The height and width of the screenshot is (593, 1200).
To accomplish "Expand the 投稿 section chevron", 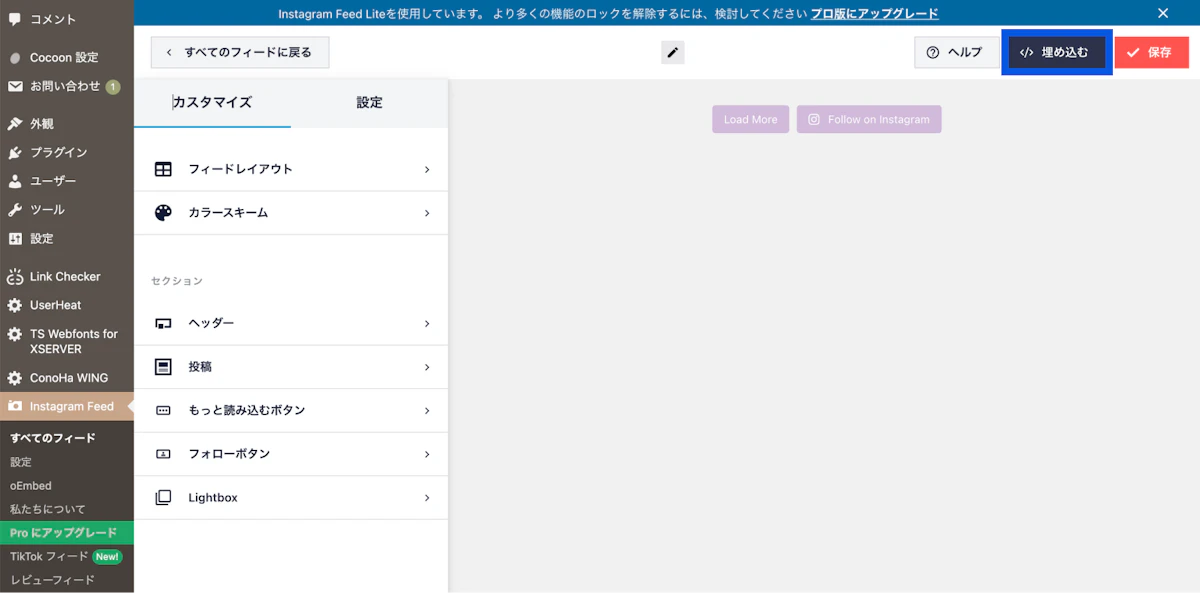I will [x=428, y=367].
